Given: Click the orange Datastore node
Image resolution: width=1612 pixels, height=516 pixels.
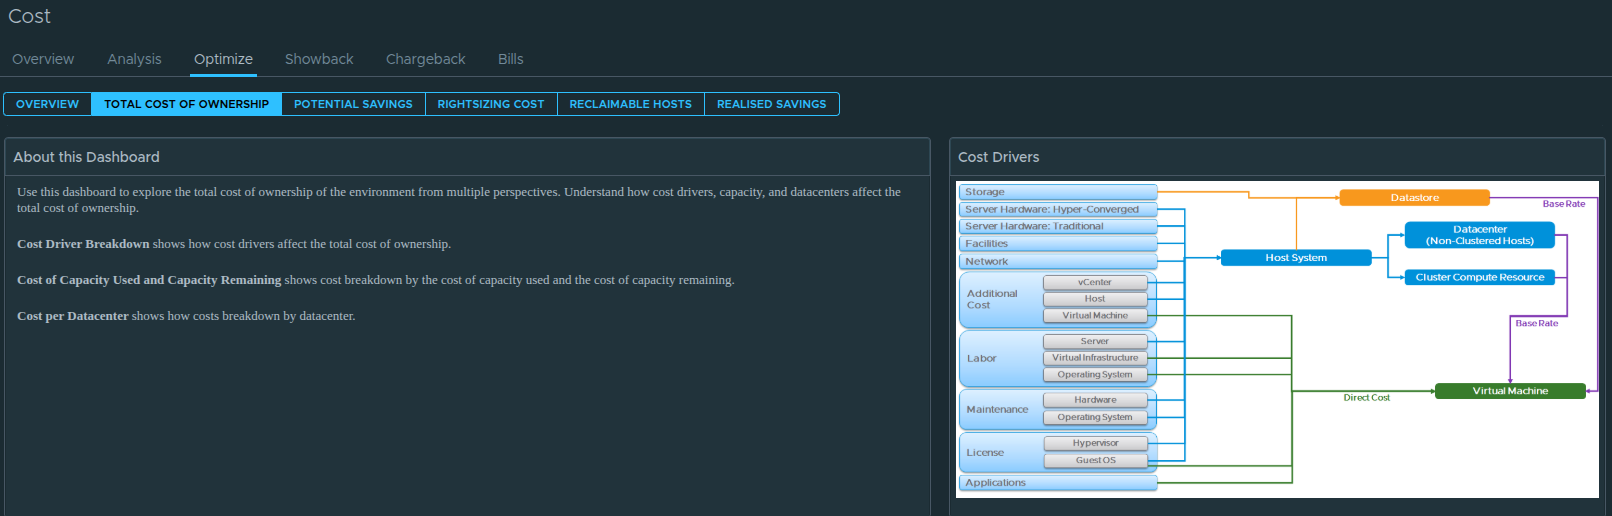Looking at the screenshot, I should point(1414,198).
